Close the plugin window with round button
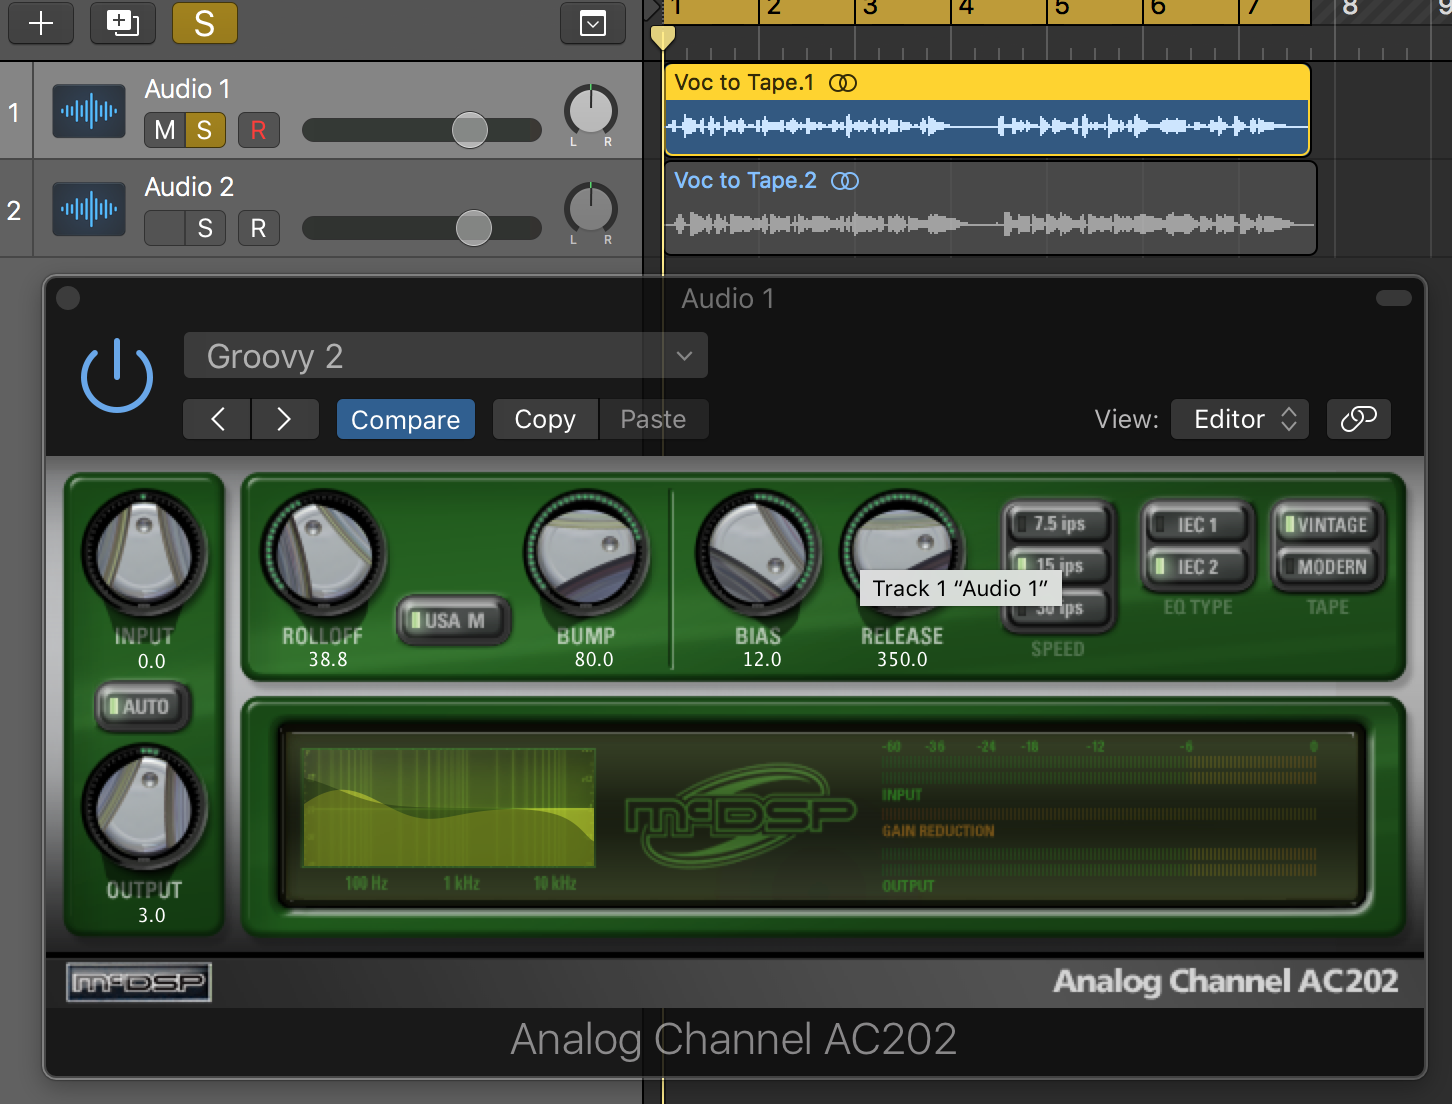 pos(68,298)
